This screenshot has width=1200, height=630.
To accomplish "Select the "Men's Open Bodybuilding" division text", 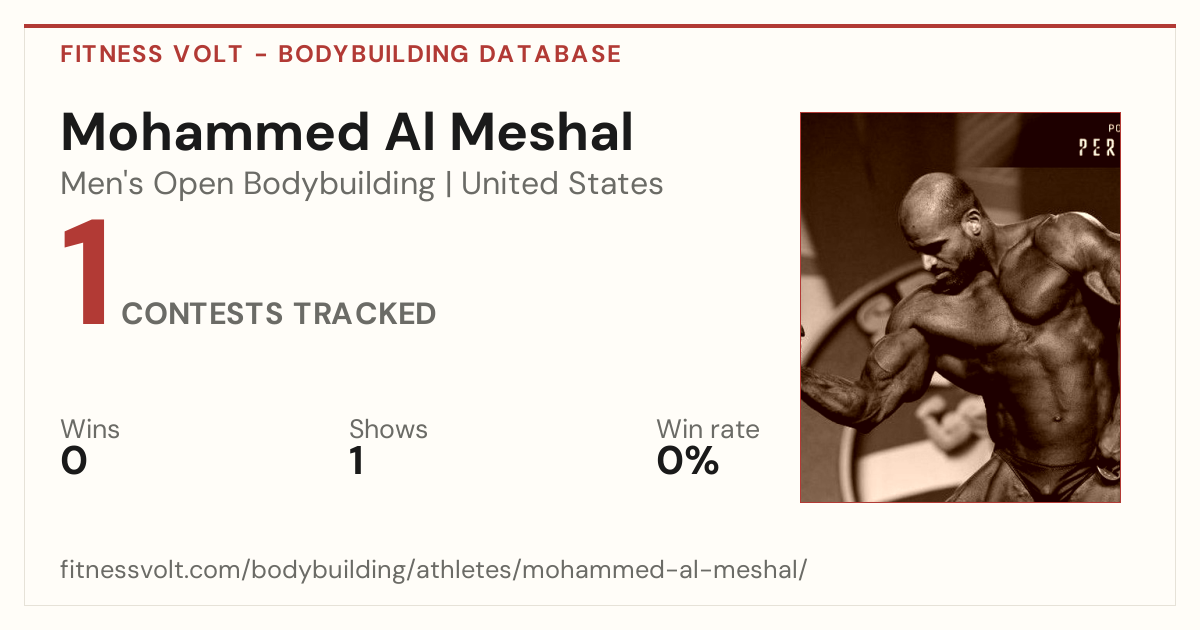I will point(248,184).
